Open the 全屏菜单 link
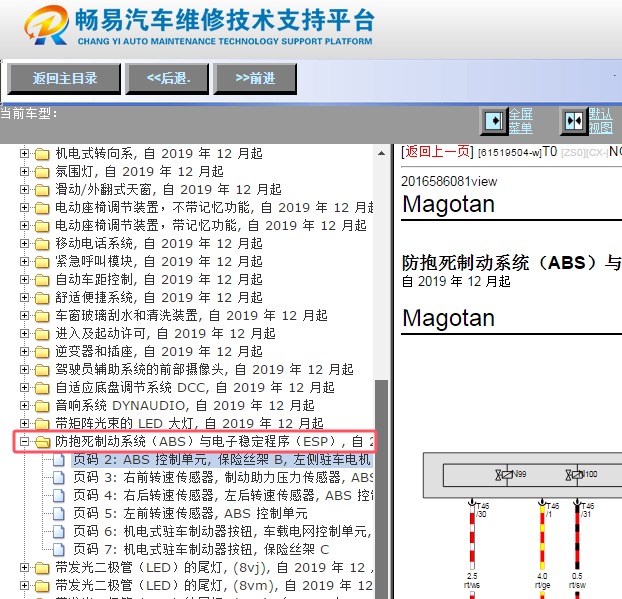This screenshot has width=622, height=599. 521,121
